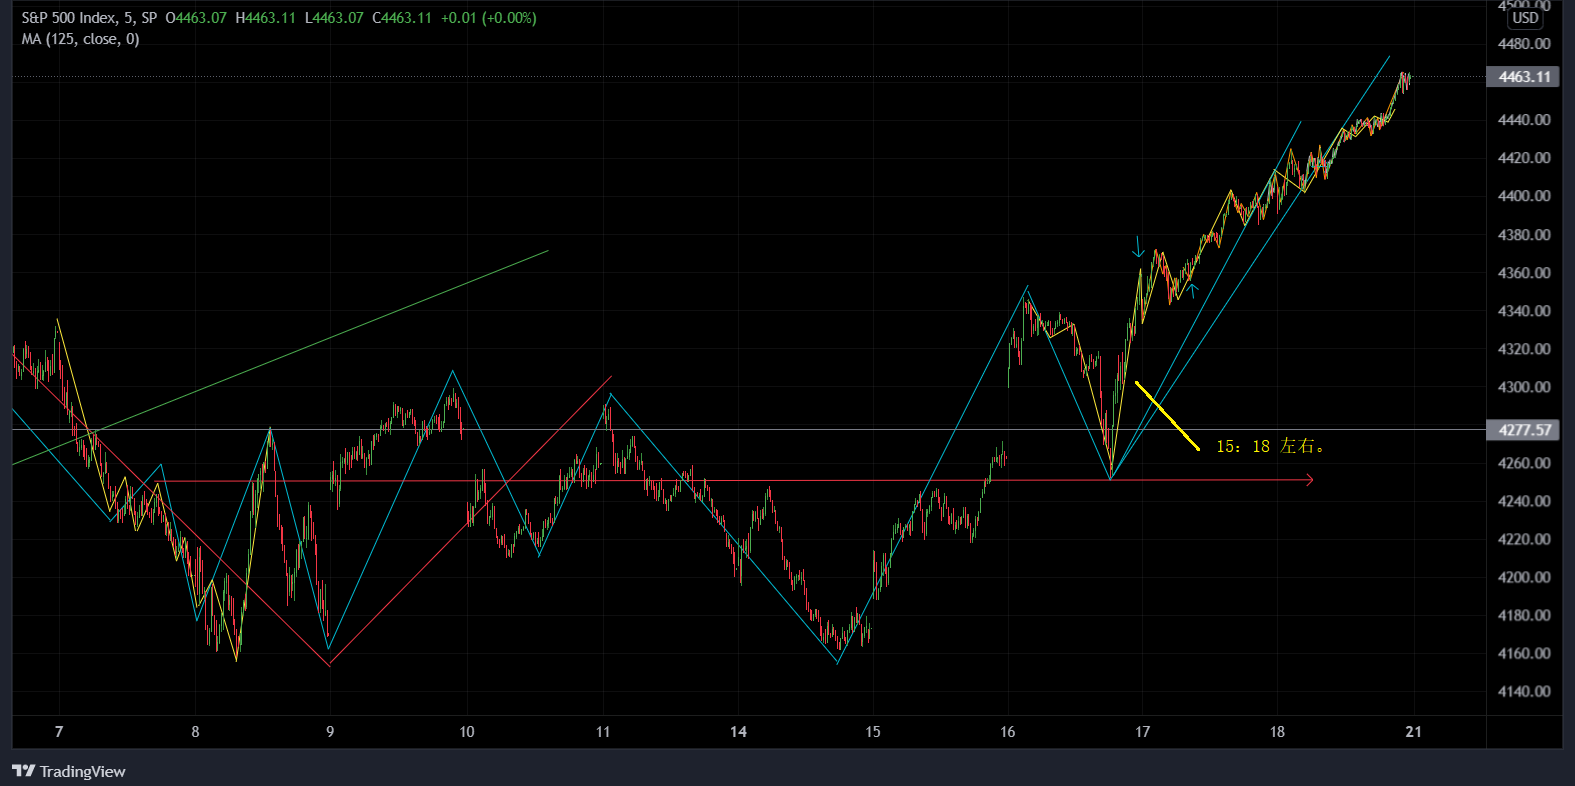Click date 11 on the time axis
This screenshot has width=1575, height=786.
(603, 732)
